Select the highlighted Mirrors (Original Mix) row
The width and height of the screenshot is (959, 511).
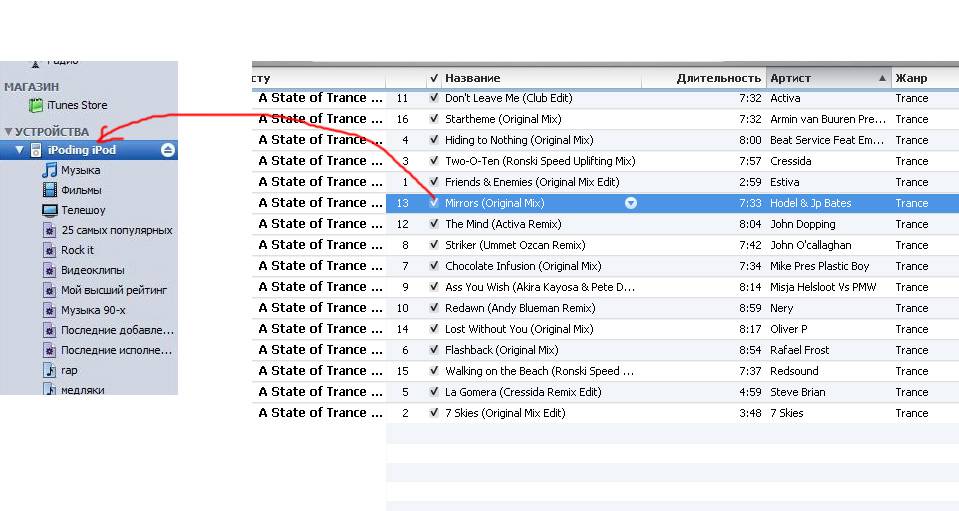tap(672, 203)
